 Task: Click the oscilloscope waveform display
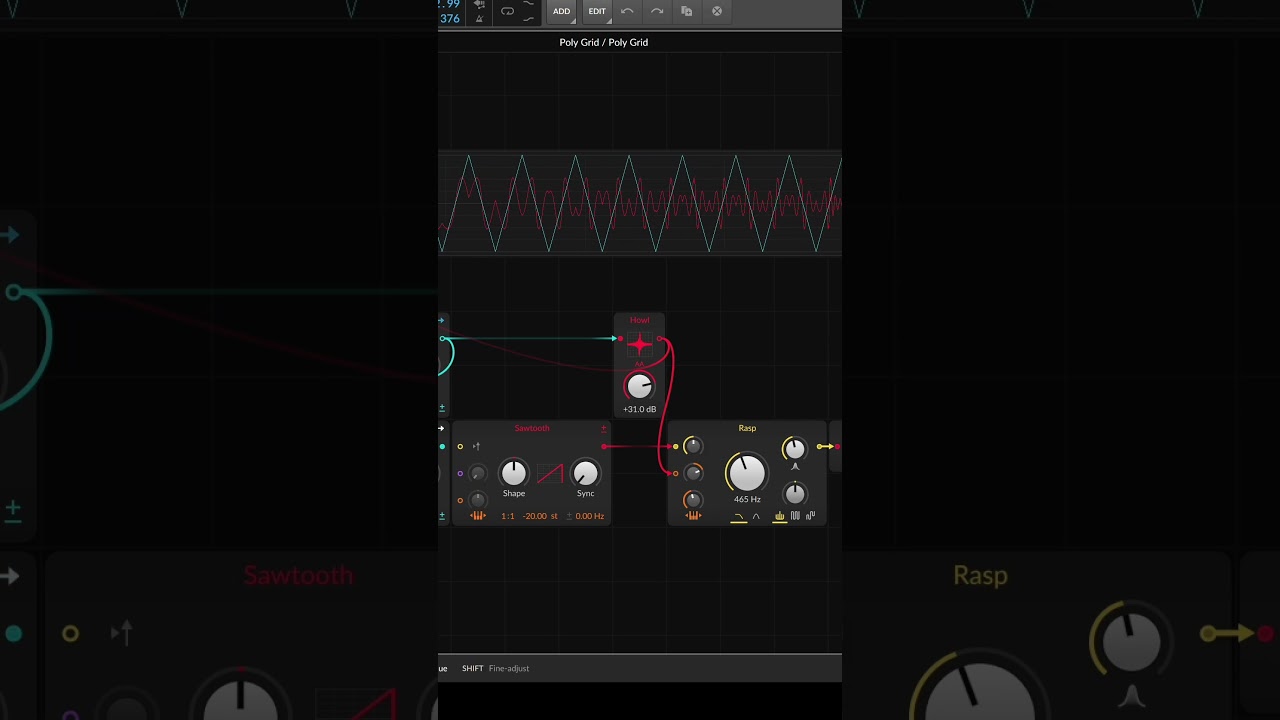[x=640, y=203]
